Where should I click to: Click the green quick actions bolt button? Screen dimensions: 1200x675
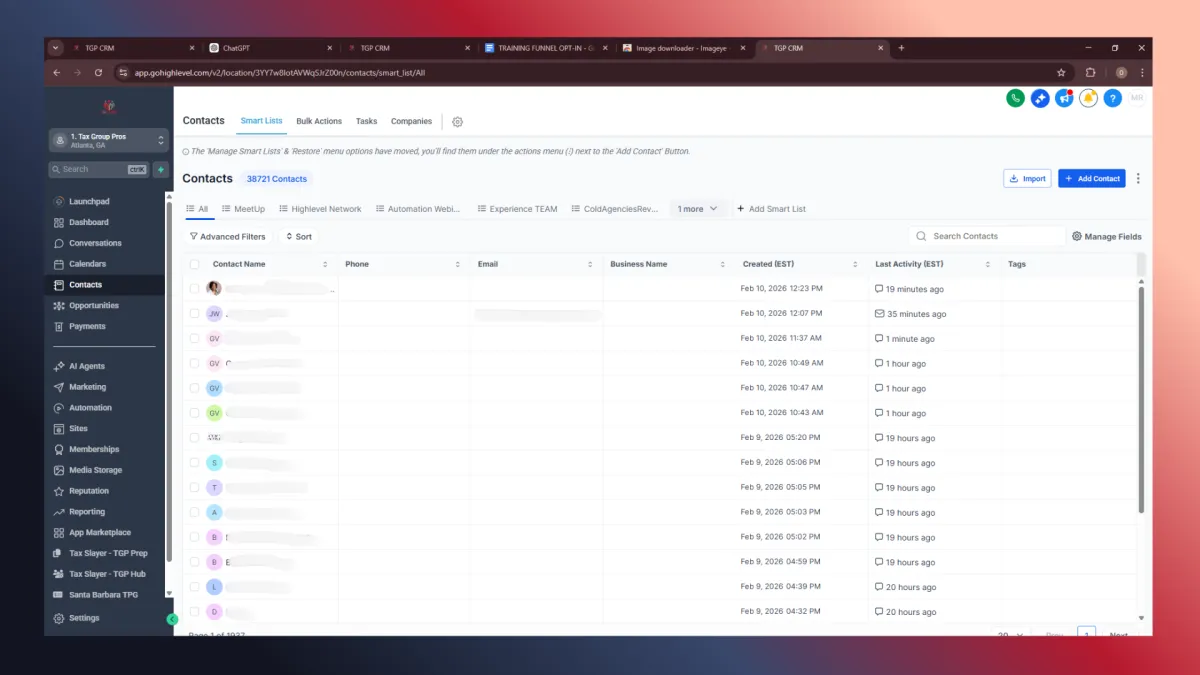pyautogui.click(x=160, y=169)
